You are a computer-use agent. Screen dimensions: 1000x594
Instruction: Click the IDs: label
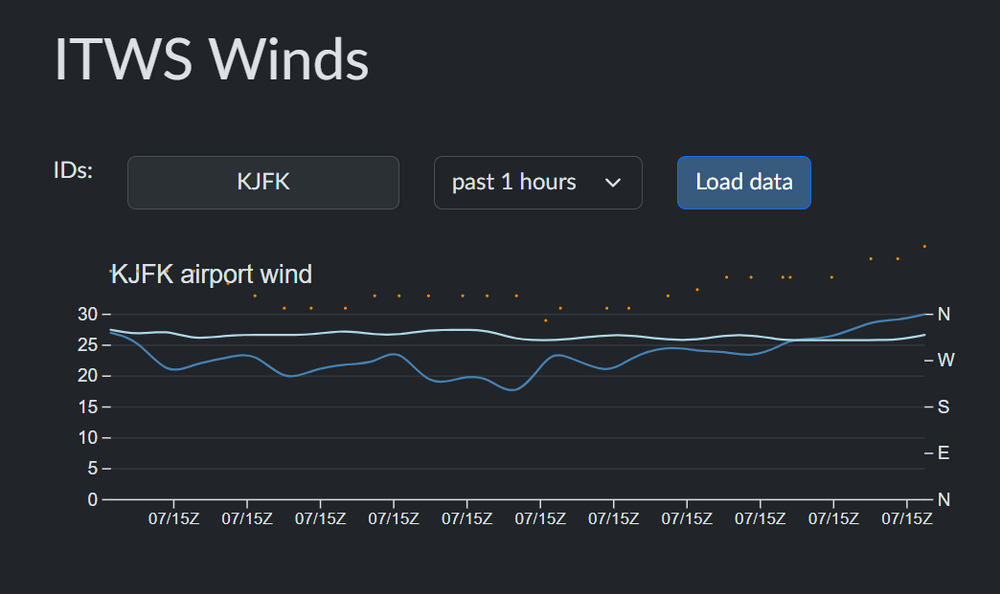click(x=73, y=170)
